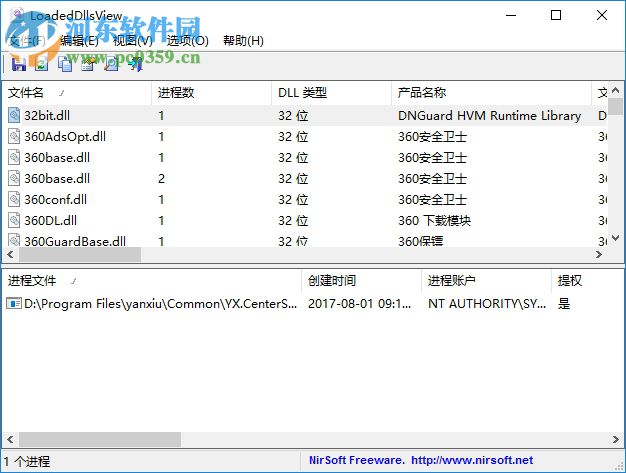626x473 pixels.
Task: Open the Properties toolbar icon
Action: click(x=88, y=64)
